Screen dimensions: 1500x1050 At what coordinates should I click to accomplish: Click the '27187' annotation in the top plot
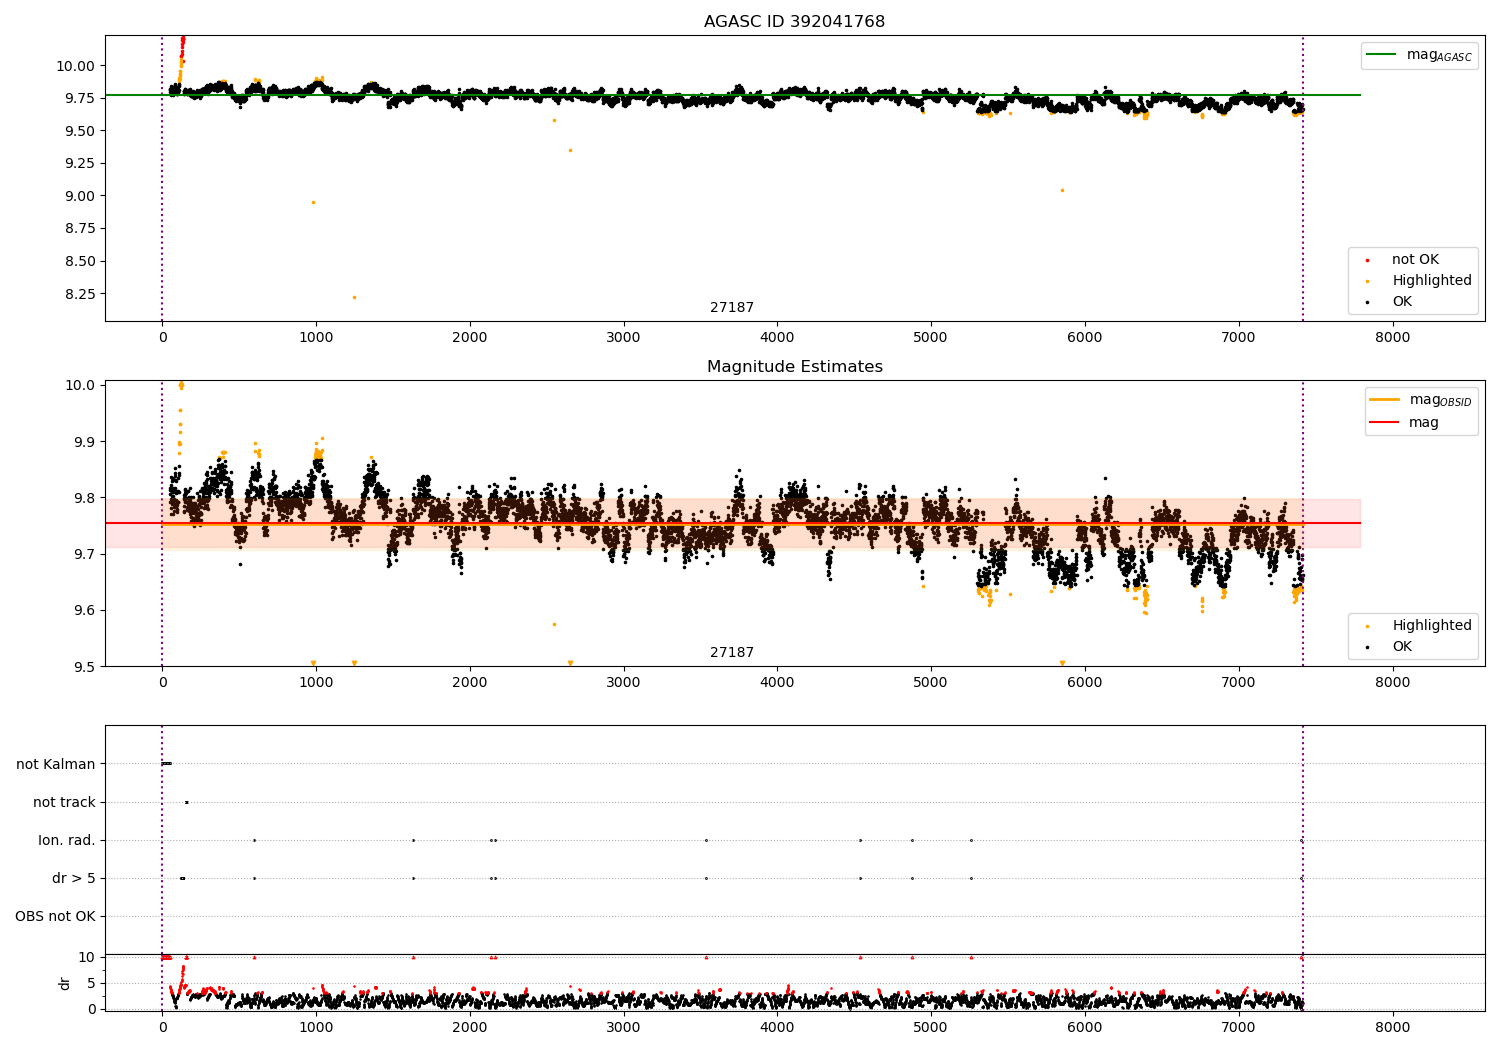coord(732,307)
